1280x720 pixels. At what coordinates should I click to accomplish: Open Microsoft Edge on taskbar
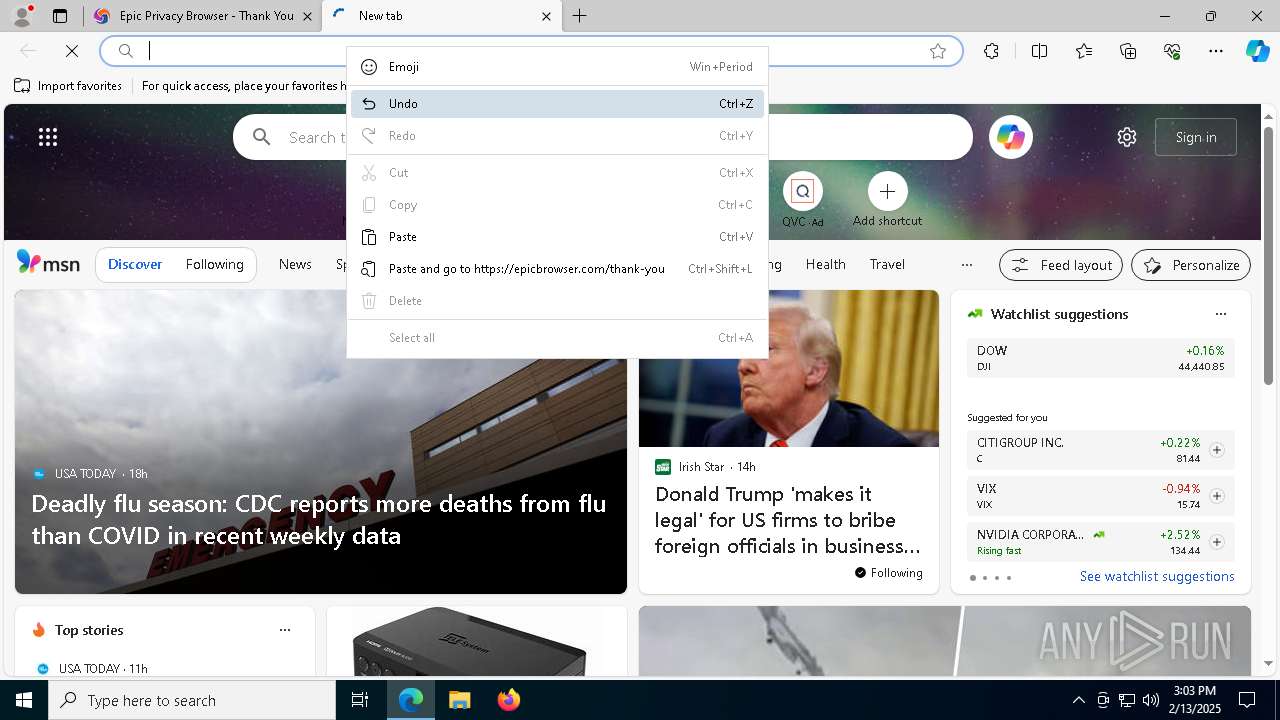[411, 700]
